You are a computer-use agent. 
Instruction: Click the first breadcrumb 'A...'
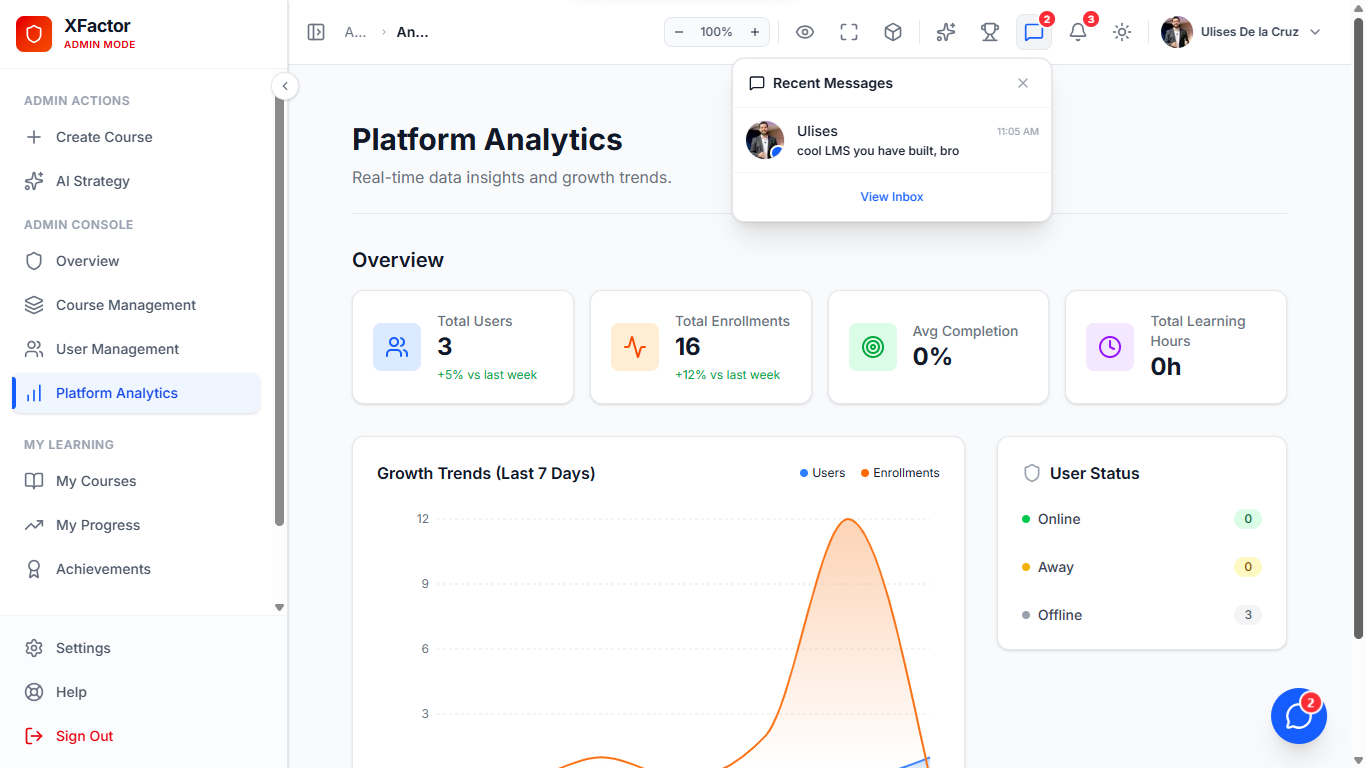(355, 32)
